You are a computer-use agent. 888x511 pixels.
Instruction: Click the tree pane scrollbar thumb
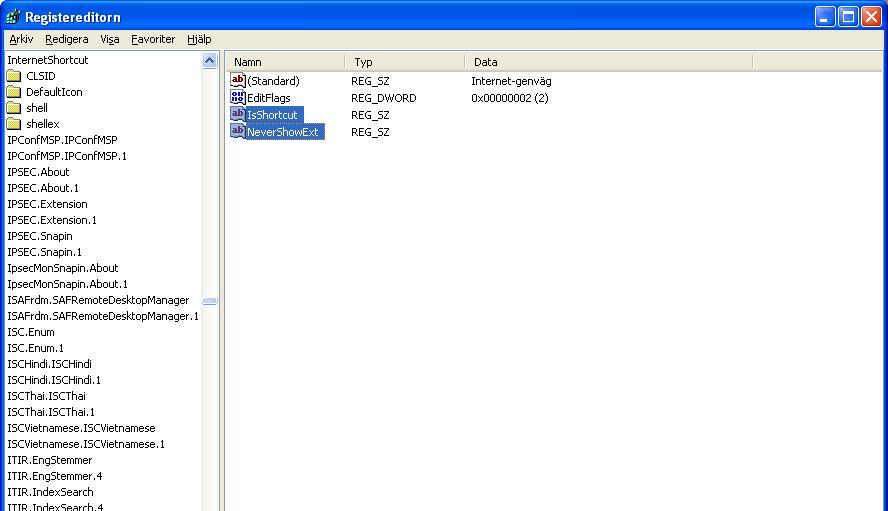210,301
